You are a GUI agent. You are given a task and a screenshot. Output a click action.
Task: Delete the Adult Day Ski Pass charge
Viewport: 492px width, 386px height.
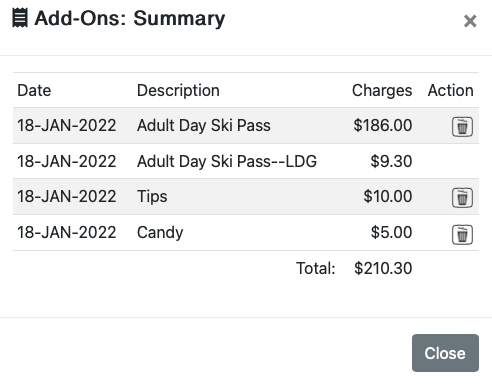462,127
